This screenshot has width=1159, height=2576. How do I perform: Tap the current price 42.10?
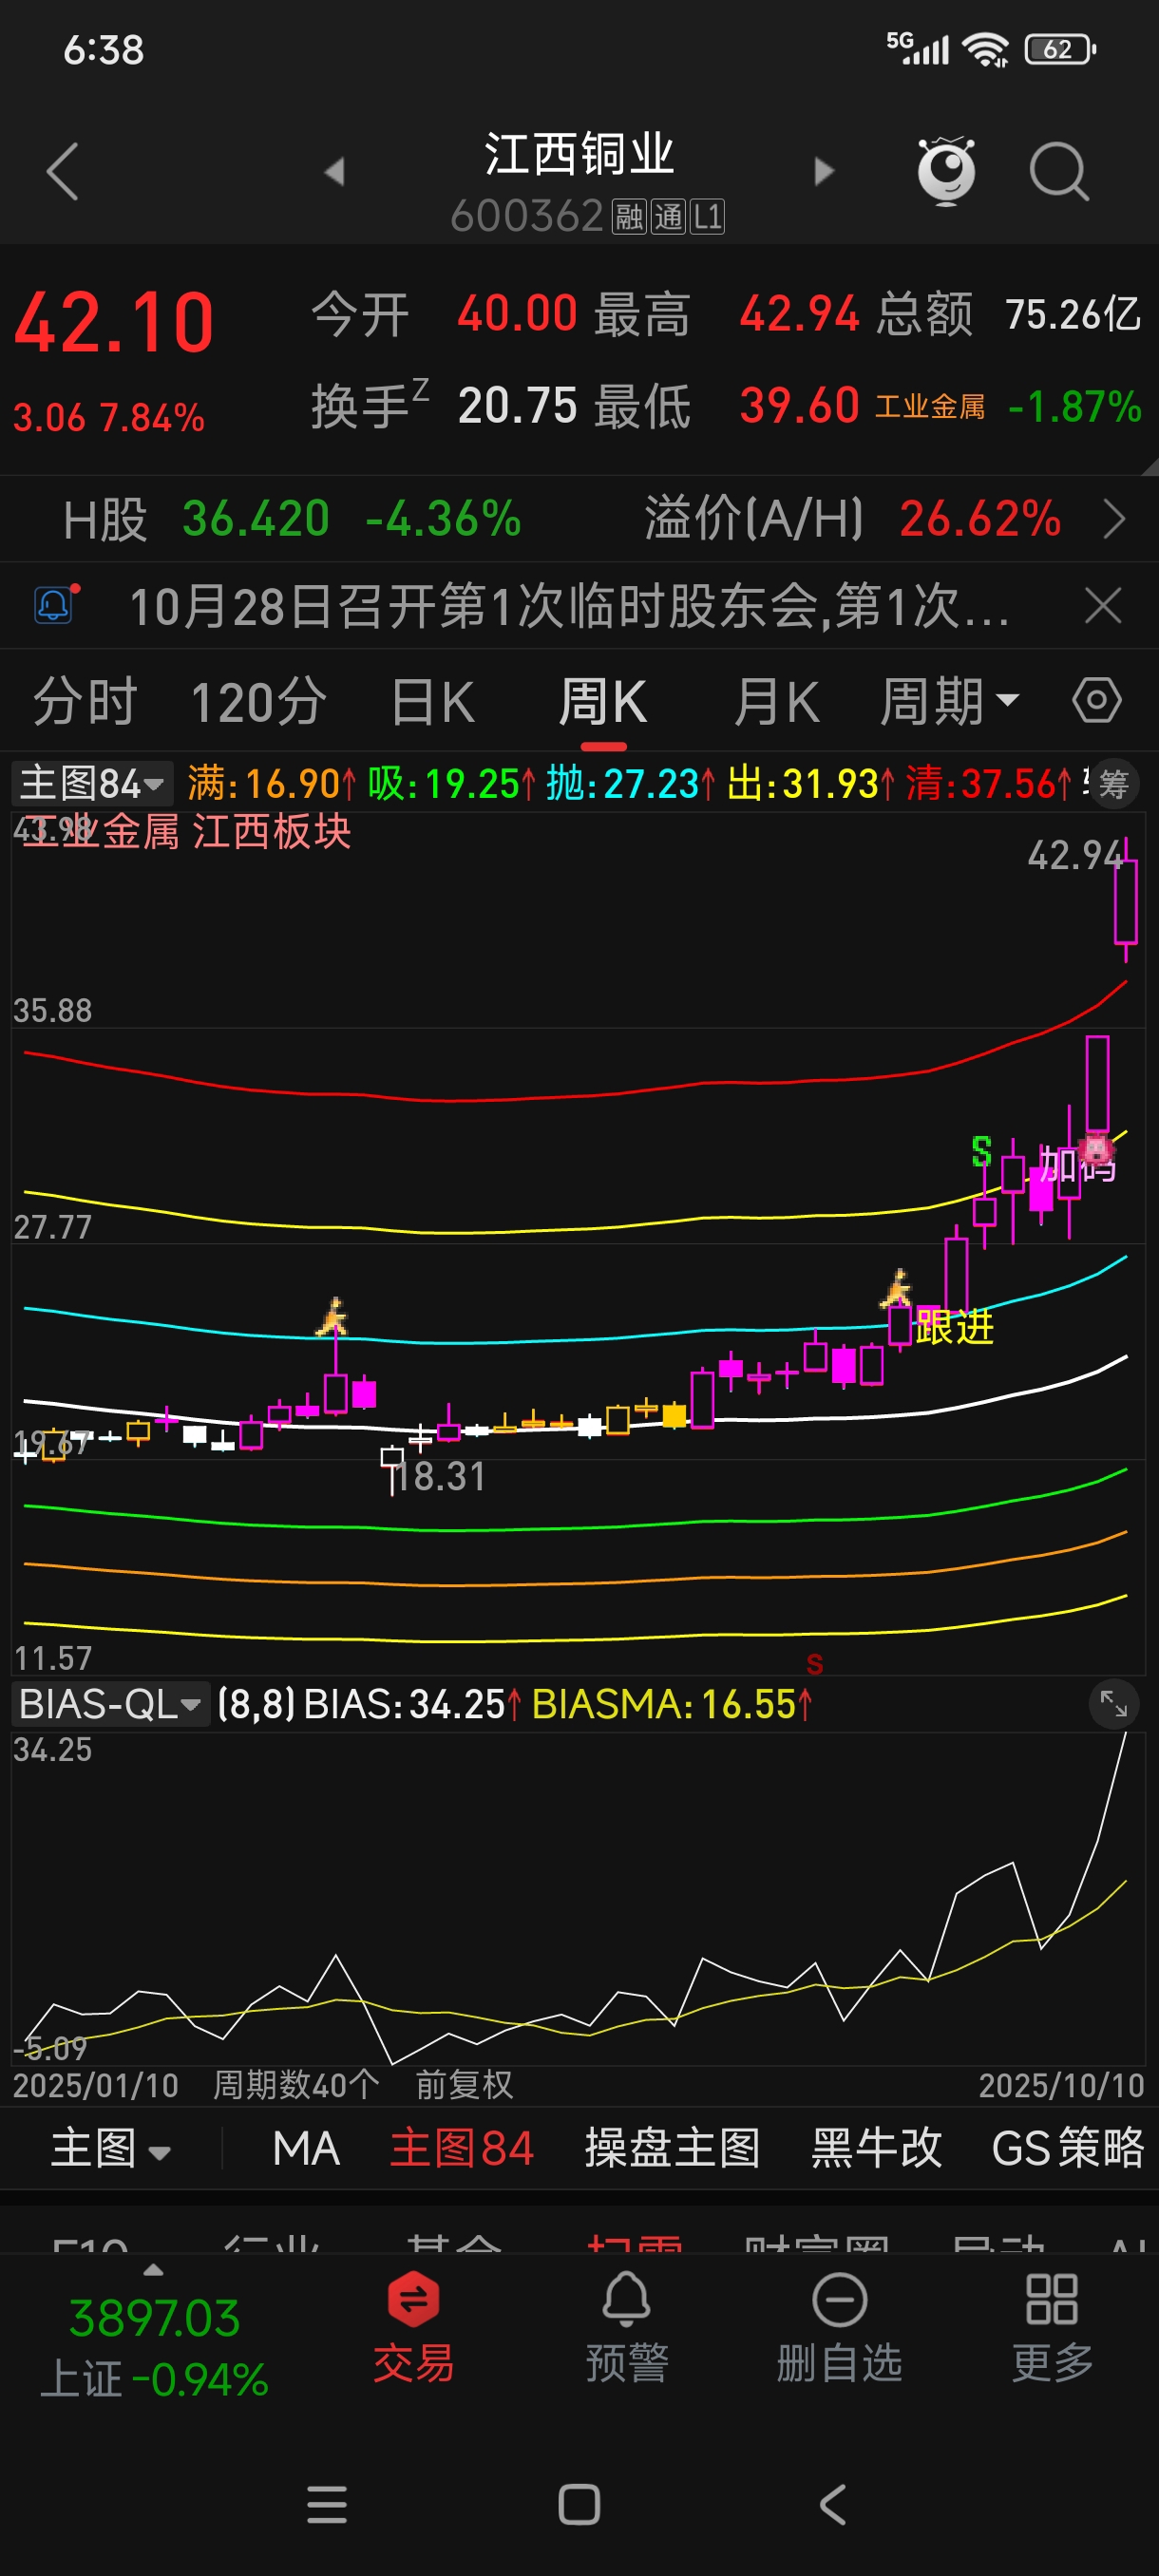pos(114,322)
